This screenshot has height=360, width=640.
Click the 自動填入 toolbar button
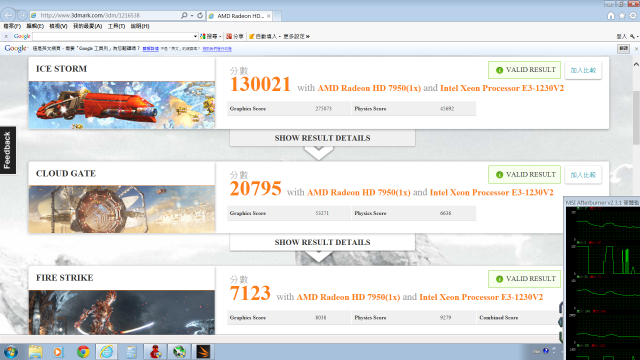(x=264, y=36)
